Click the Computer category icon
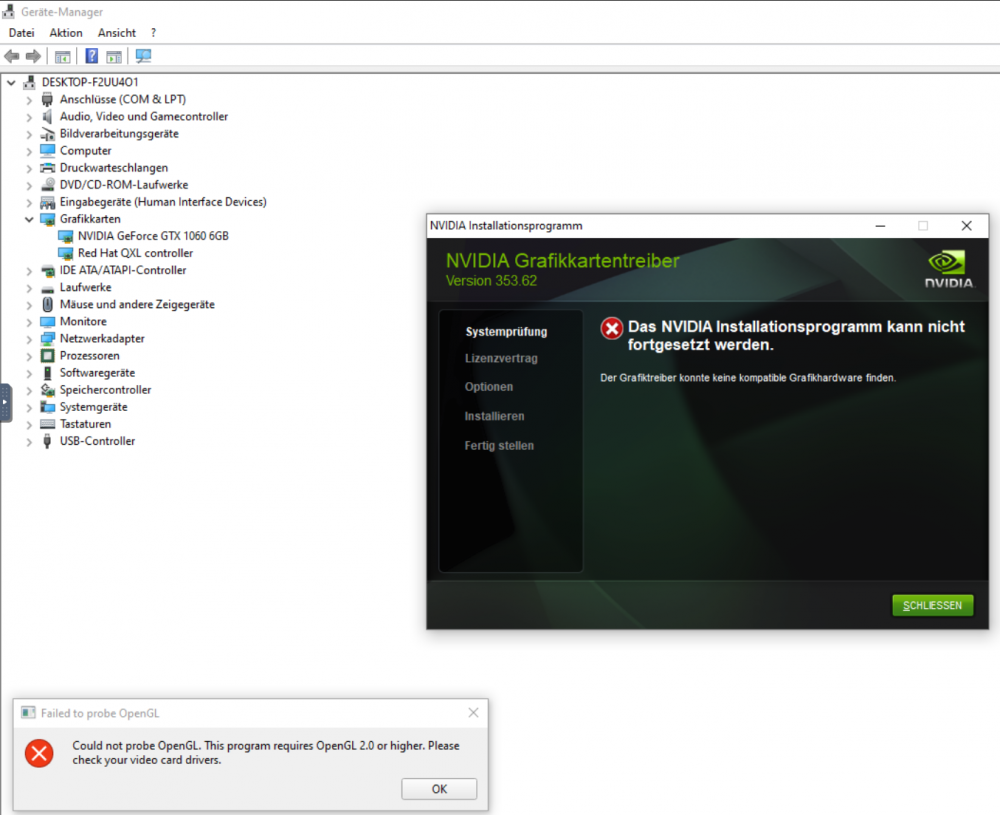Viewport: 1000px width, 815px height. click(47, 151)
